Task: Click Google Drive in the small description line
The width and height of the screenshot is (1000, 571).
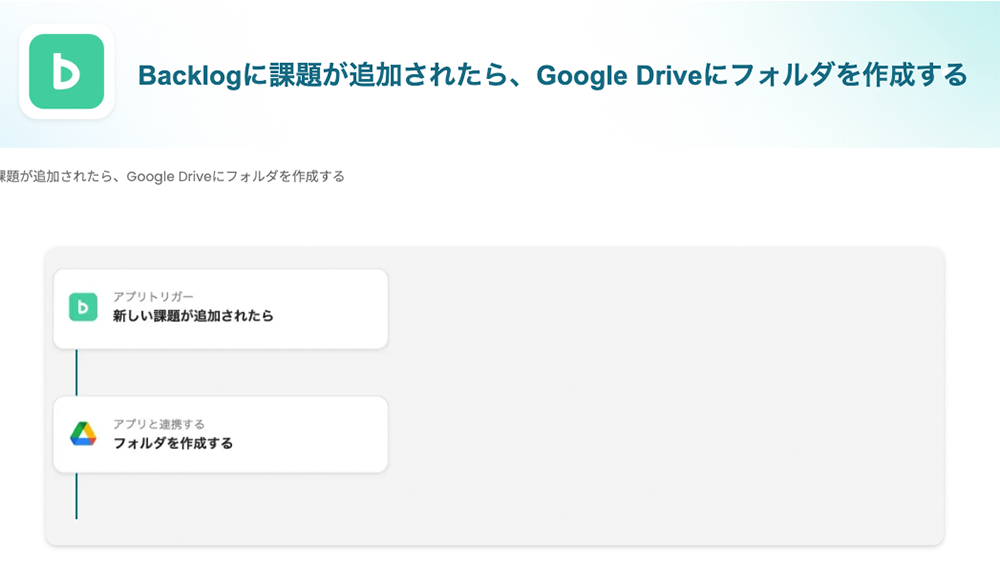Action: click(170, 177)
